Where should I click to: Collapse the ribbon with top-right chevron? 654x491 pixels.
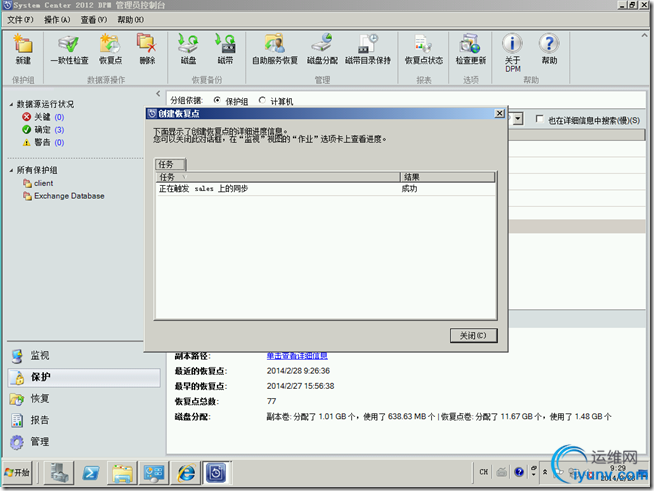644,35
